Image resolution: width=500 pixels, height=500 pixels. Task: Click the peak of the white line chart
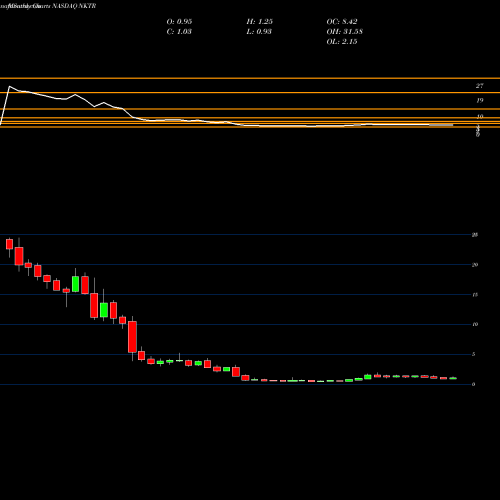point(9,87)
